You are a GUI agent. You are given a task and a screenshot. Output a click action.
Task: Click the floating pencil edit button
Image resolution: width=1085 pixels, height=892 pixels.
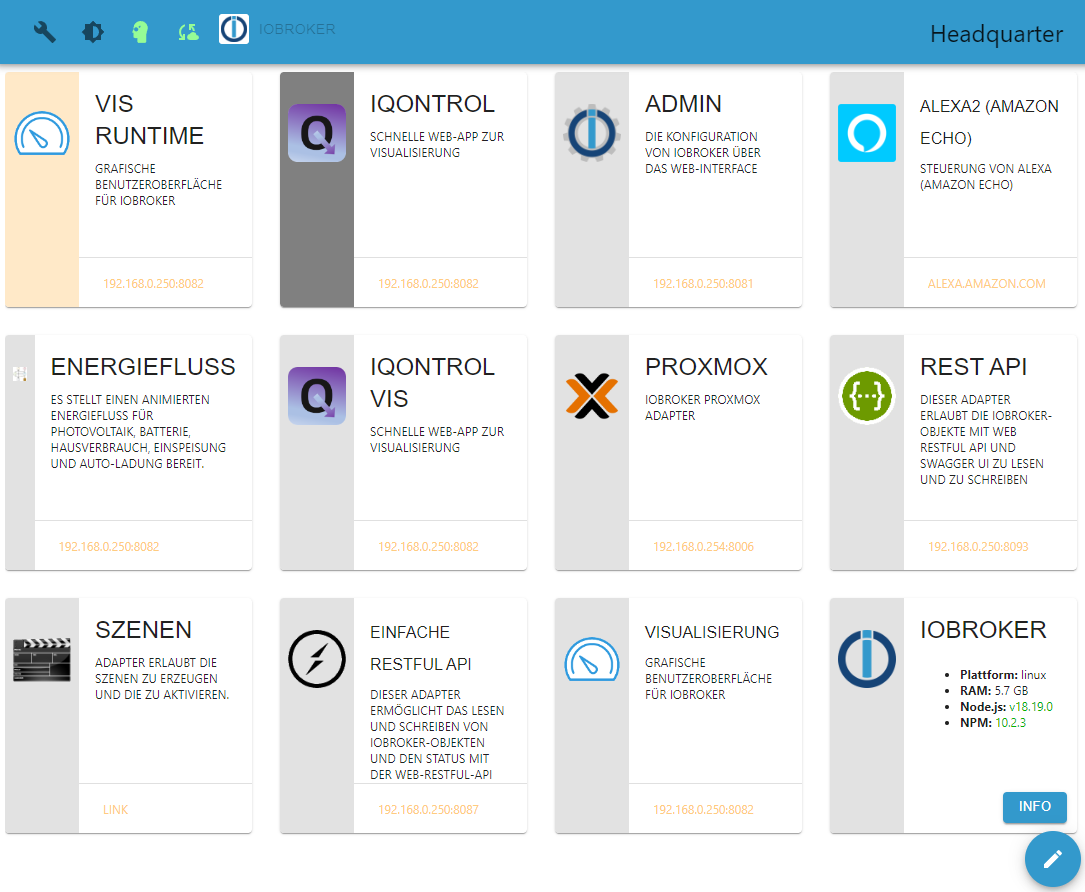click(1052, 859)
